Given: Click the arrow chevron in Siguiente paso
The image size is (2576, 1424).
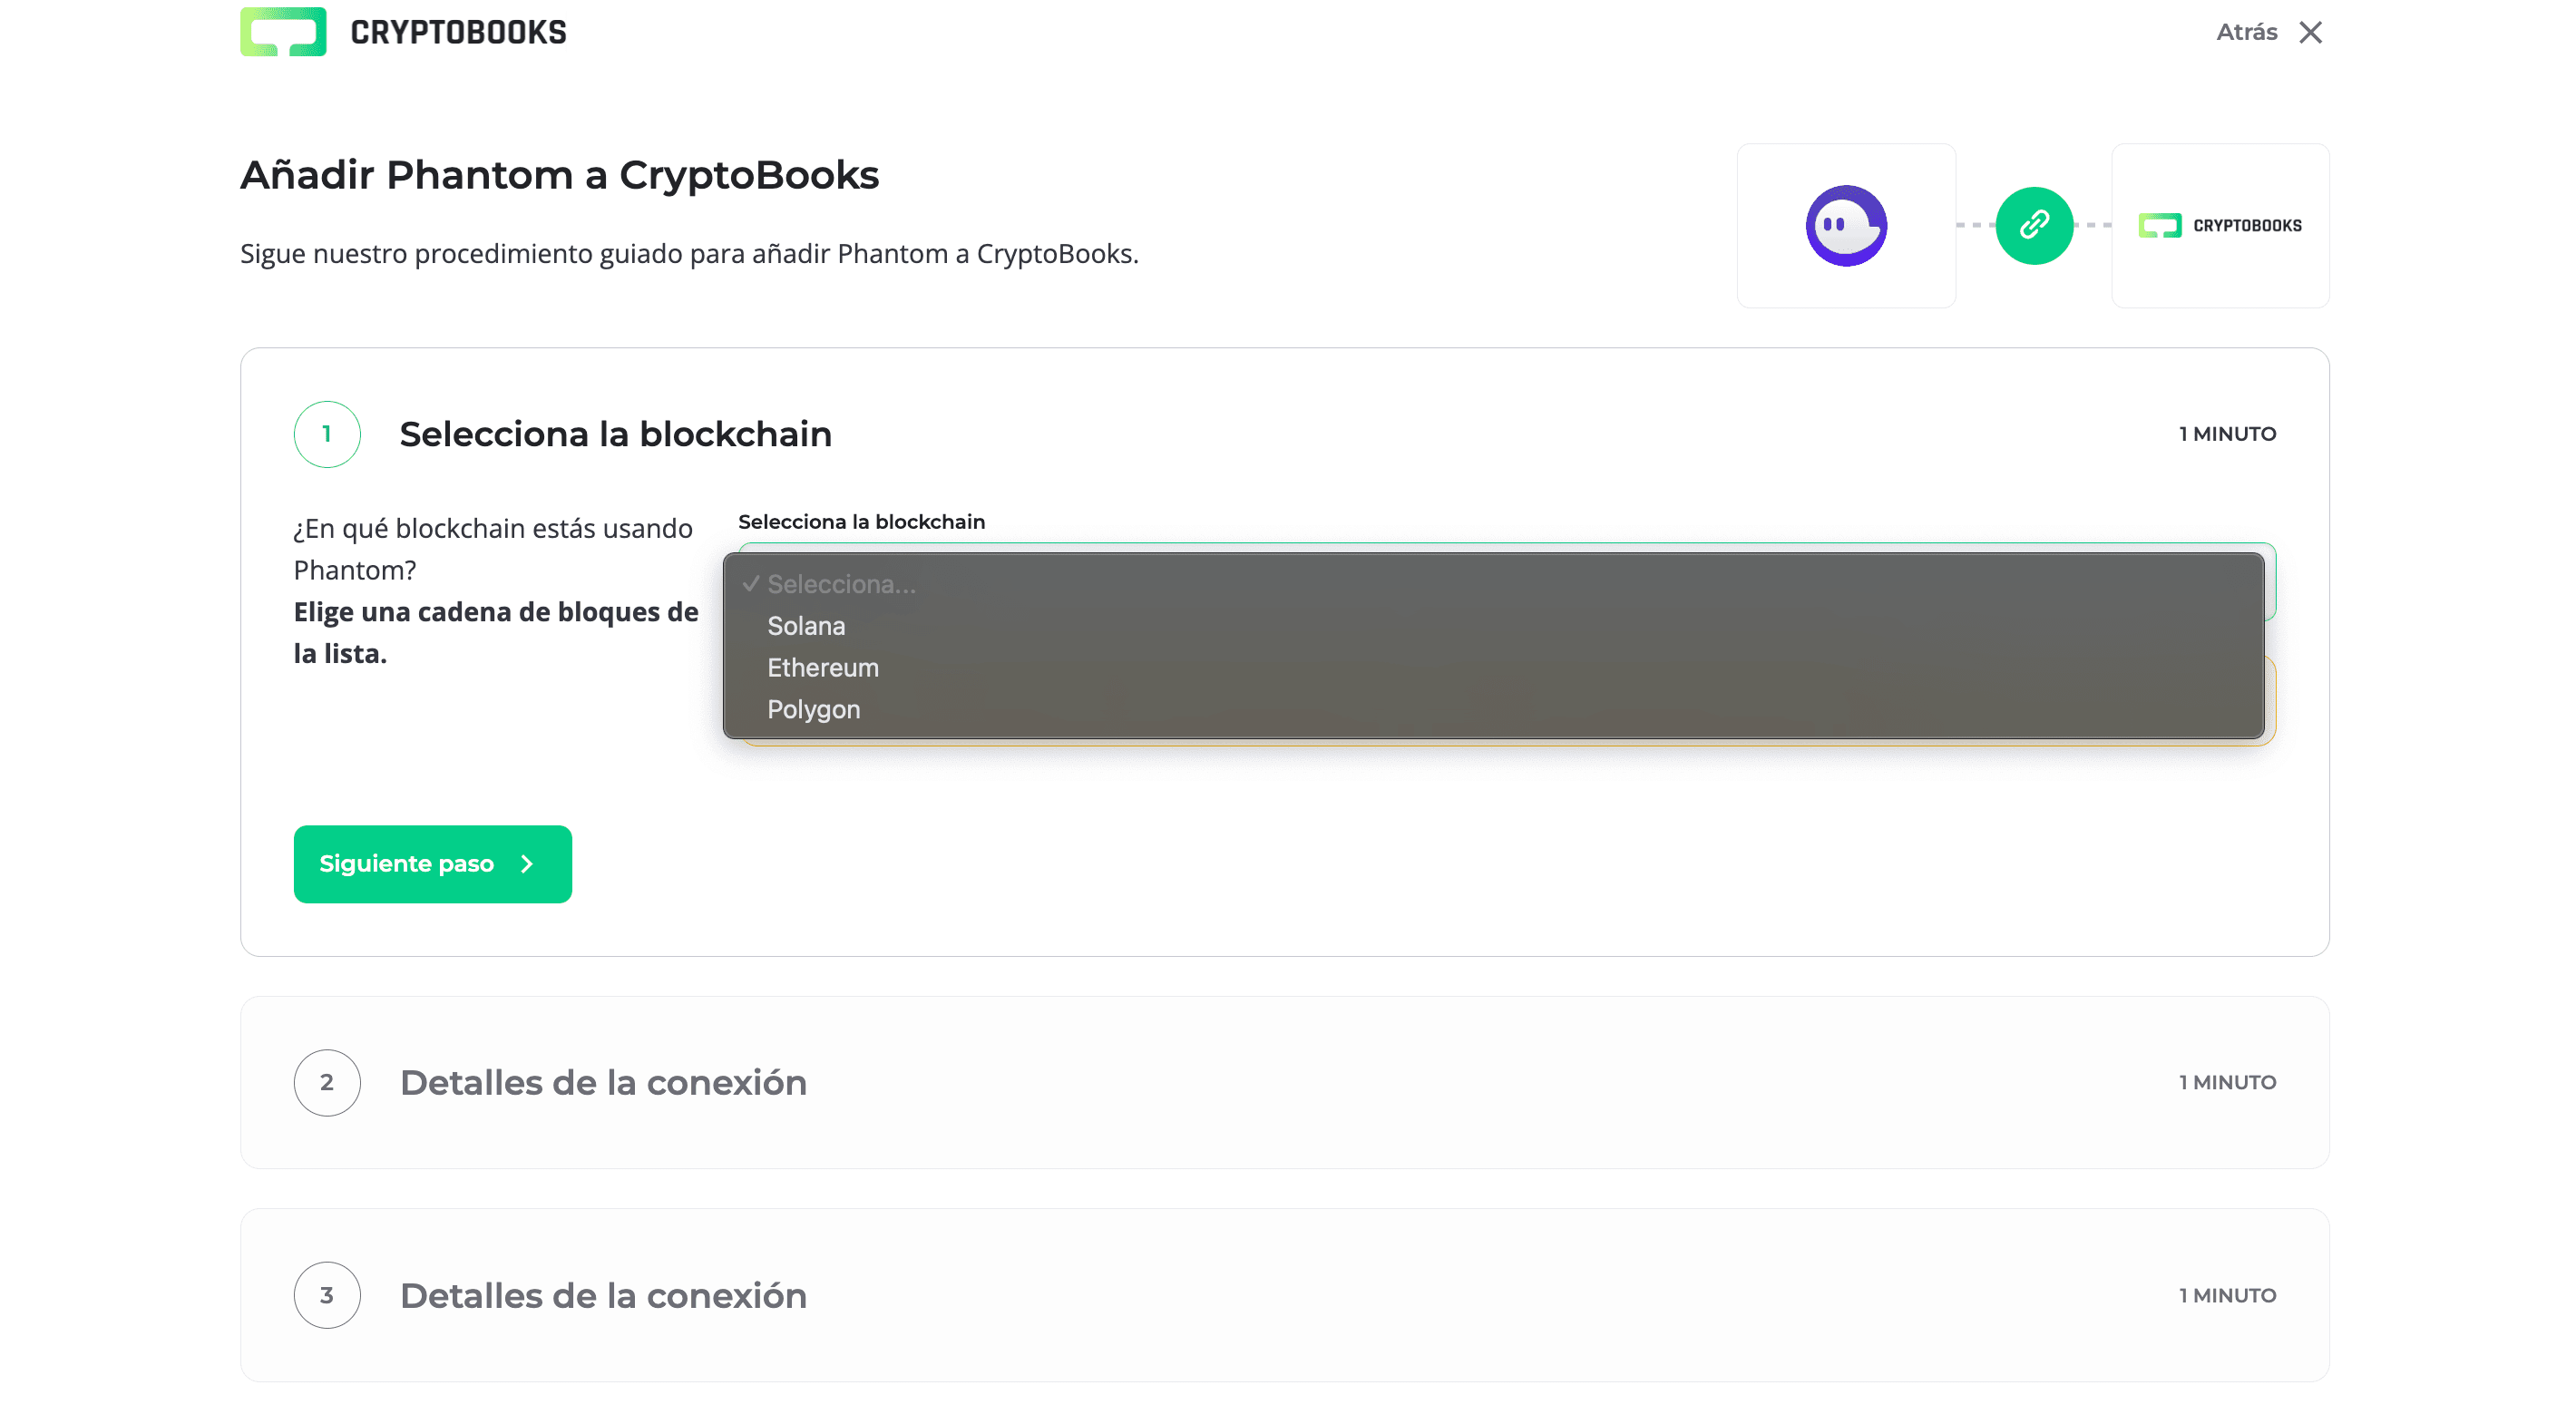Looking at the screenshot, I should [527, 864].
